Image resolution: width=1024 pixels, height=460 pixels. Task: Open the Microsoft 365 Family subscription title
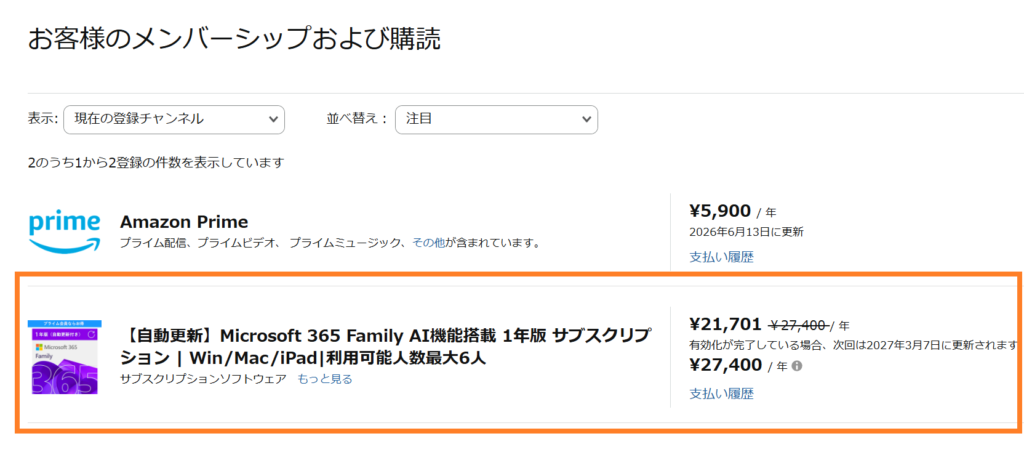(x=385, y=346)
